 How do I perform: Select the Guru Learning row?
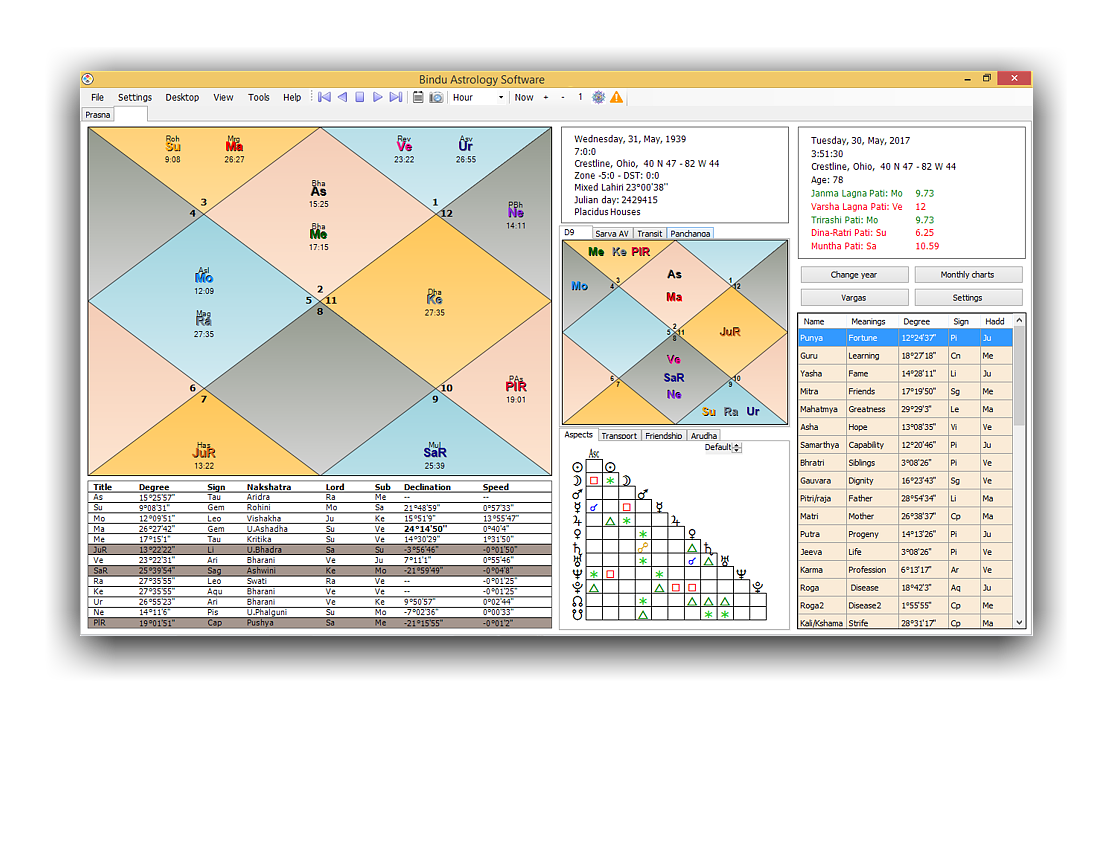[906, 355]
